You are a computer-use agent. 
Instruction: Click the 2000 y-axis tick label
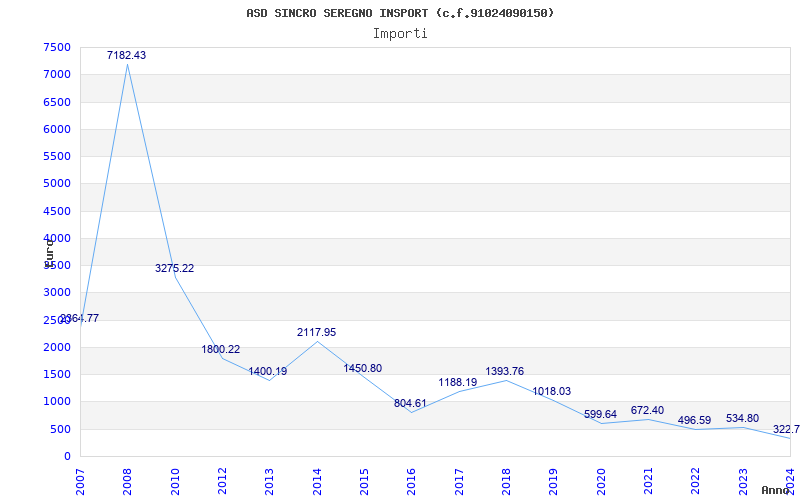pos(57,347)
